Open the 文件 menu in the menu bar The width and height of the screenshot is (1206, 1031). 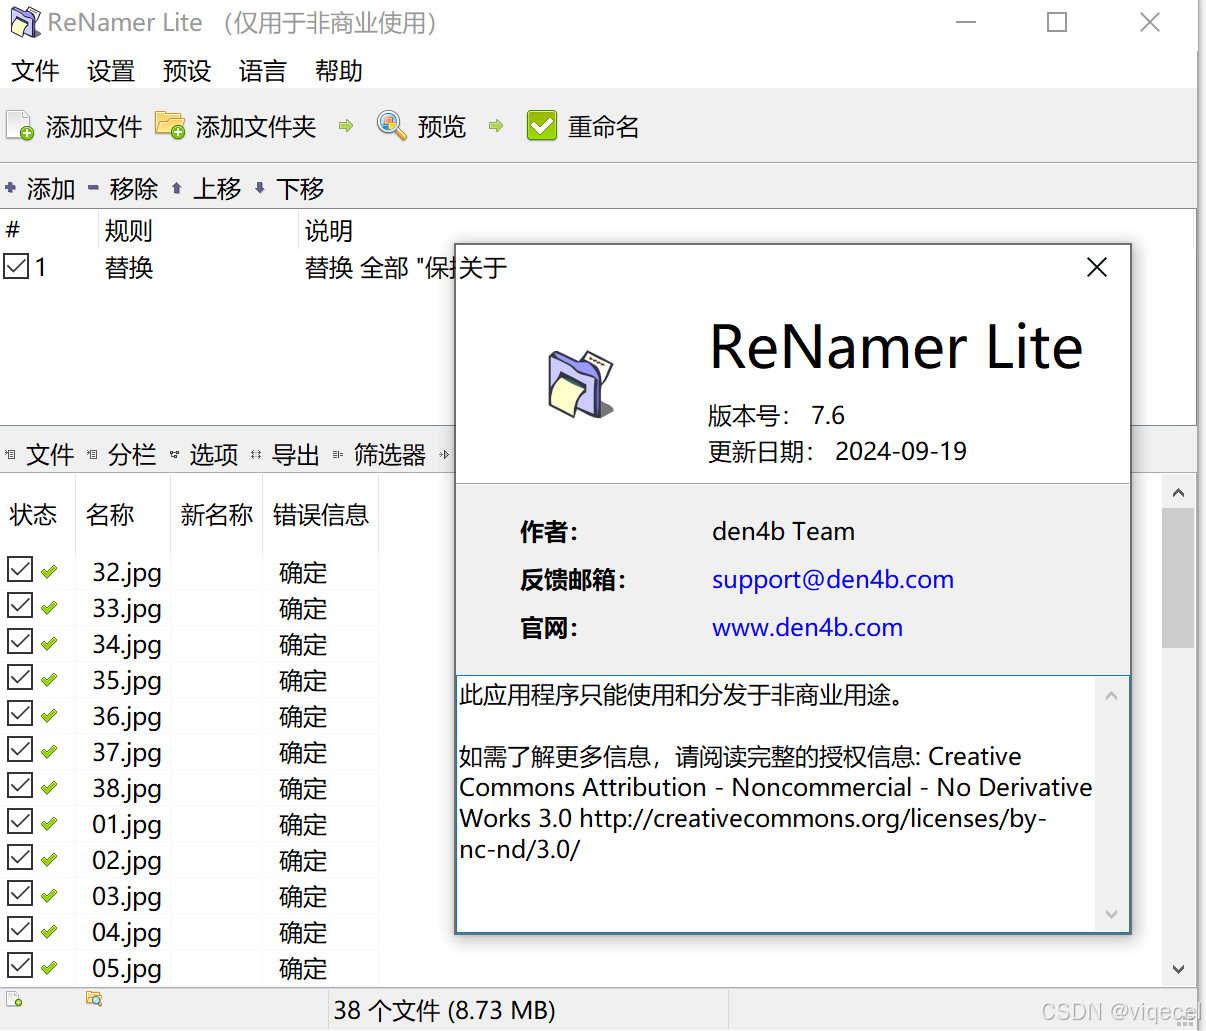click(35, 71)
